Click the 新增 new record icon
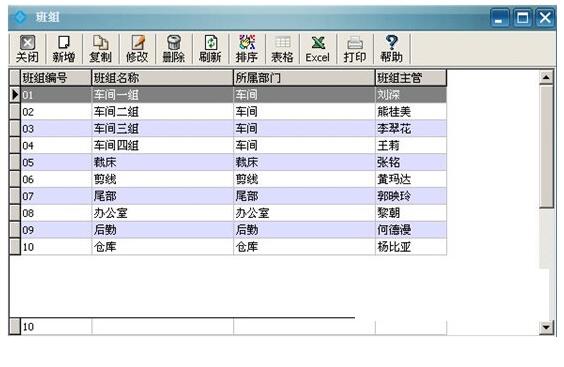Image resolution: width=564 pixels, height=367 pixels. pos(64,49)
